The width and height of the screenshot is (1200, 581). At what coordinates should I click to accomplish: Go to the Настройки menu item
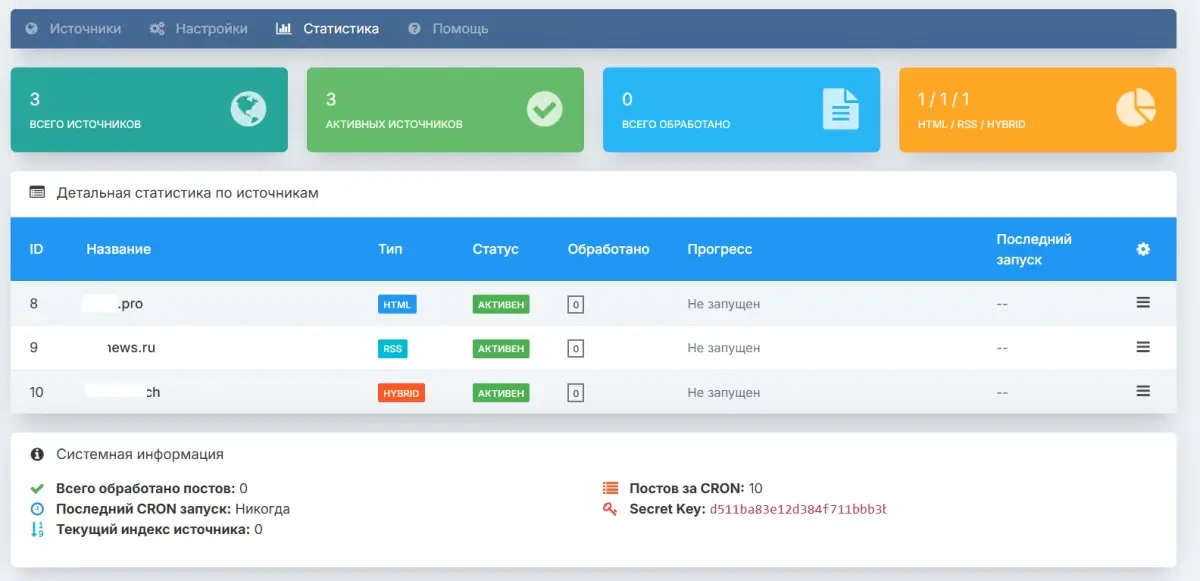point(199,29)
